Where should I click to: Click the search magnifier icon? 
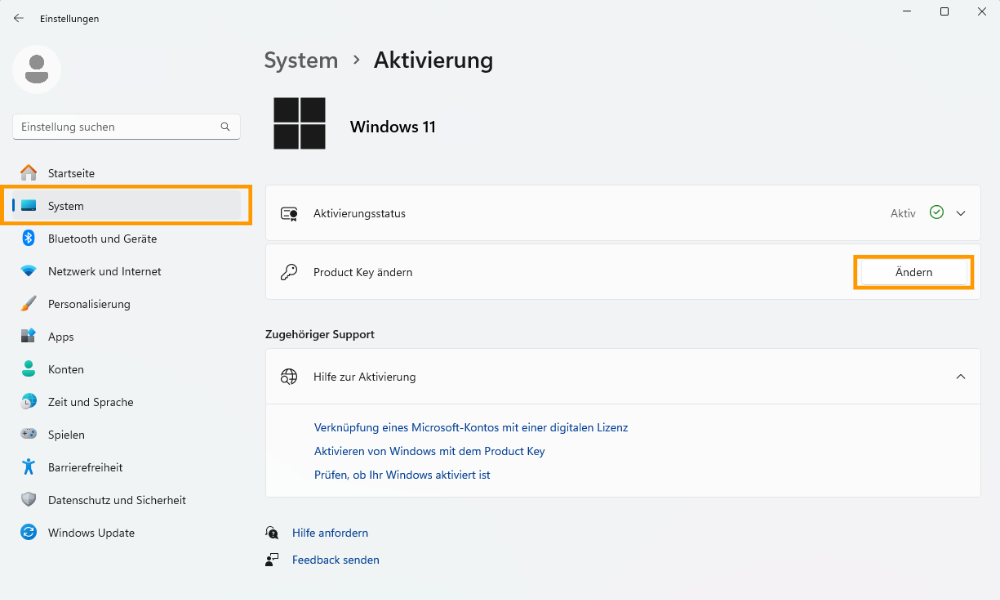coord(225,127)
